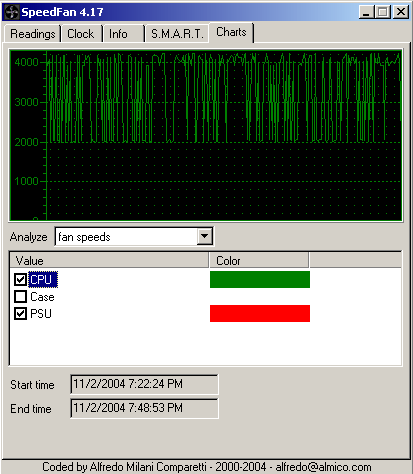This screenshot has width=413, height=474.
Task: Switch to the Readings tab
Action: [x=32, y=34]
